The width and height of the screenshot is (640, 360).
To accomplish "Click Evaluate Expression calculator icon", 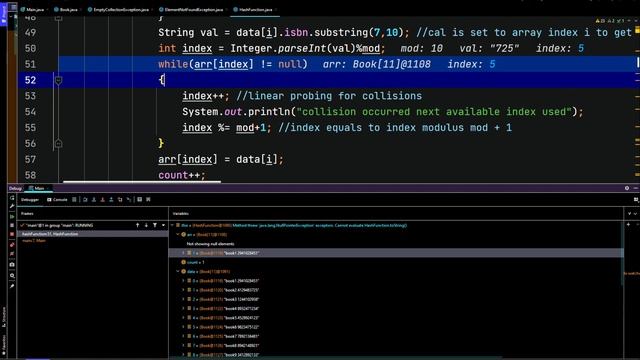I will [x=140, y=200].
